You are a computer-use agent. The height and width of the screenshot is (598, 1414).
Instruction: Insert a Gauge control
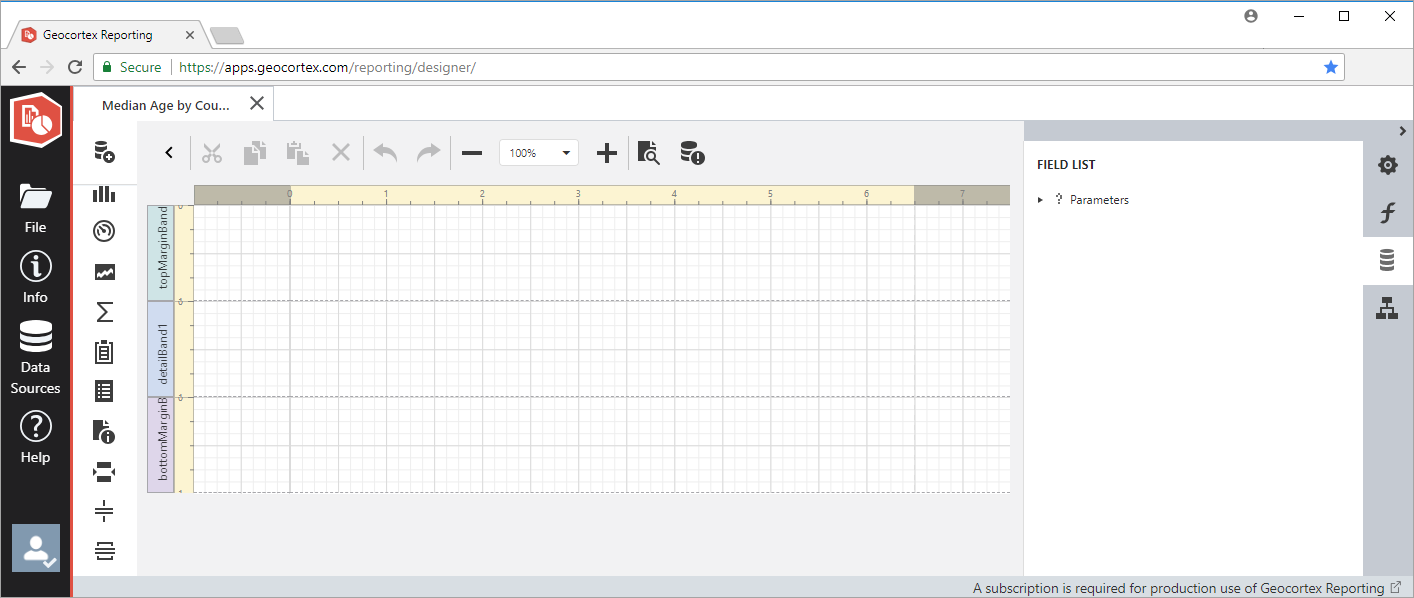point(104,231)
